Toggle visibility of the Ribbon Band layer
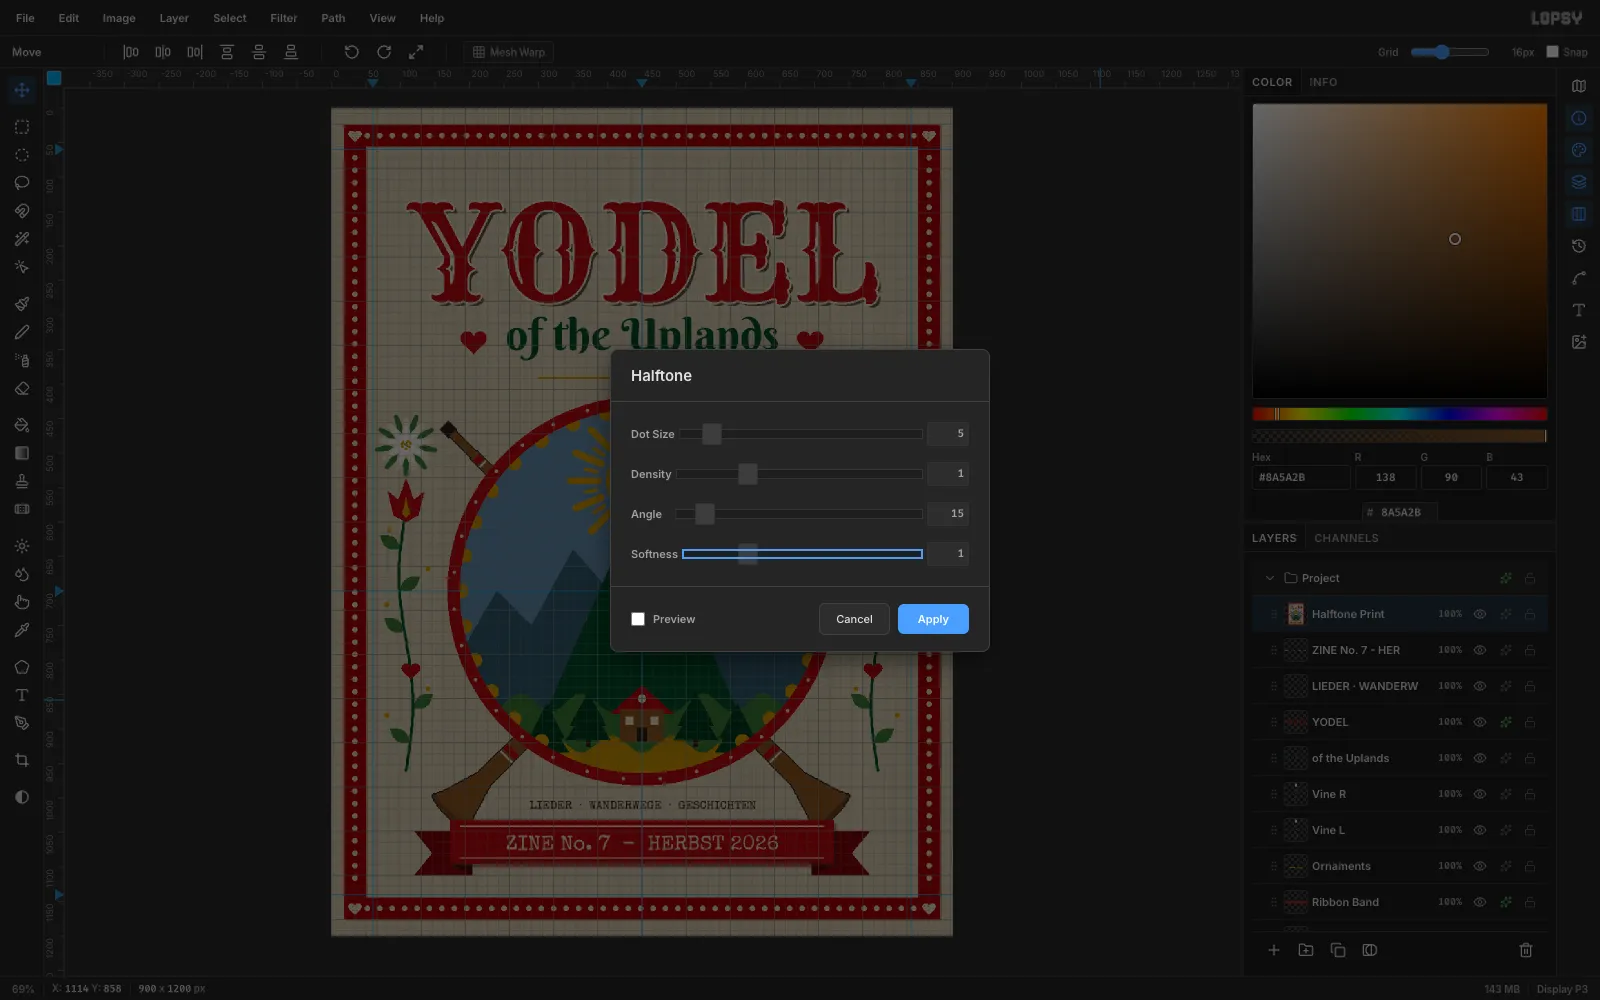The height and width of the screenshot is (1000, 1600). click(1480, 902)
